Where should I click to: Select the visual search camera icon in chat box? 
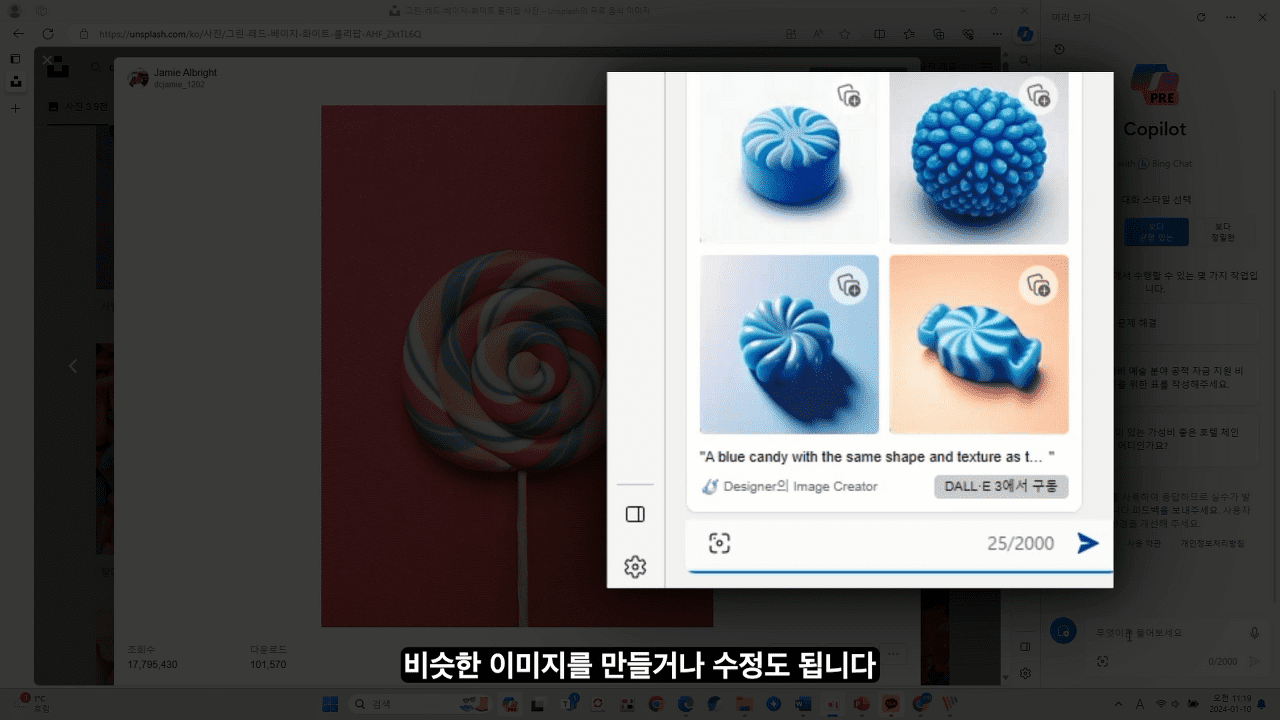pyautogui.click(x=719, y=542)
